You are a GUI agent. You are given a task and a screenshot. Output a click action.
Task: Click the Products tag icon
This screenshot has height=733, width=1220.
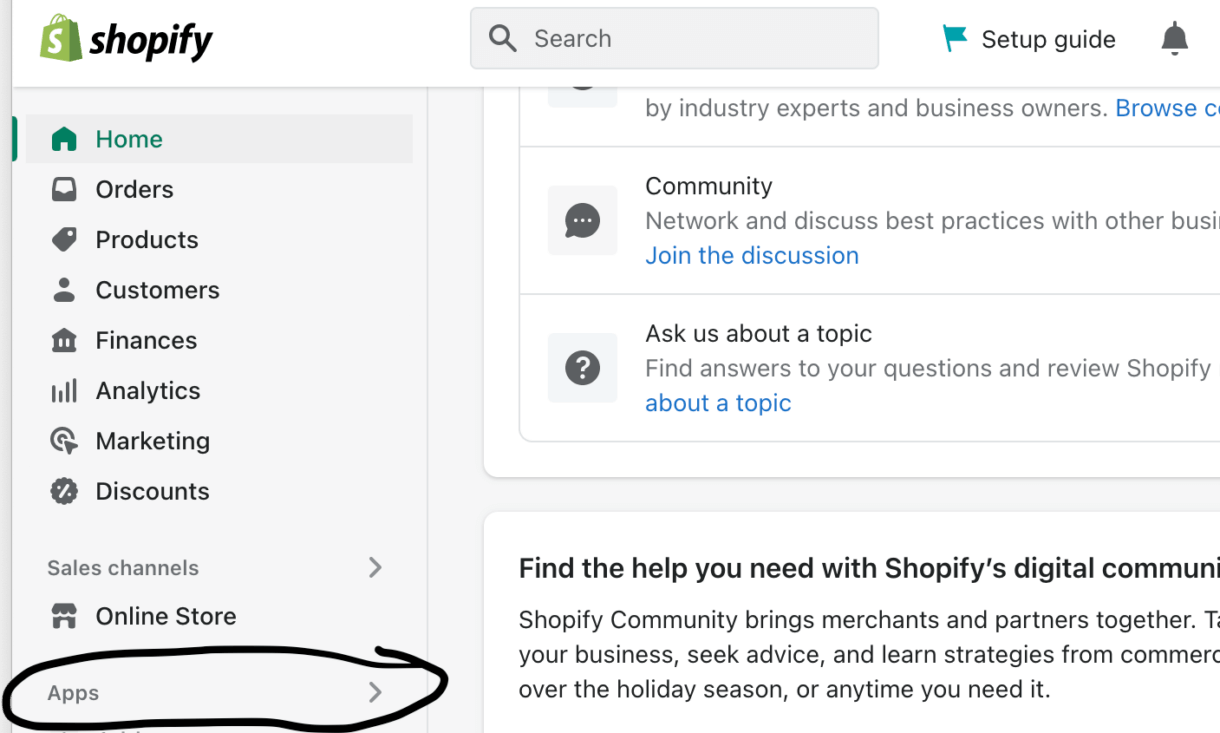click(64, 239)
